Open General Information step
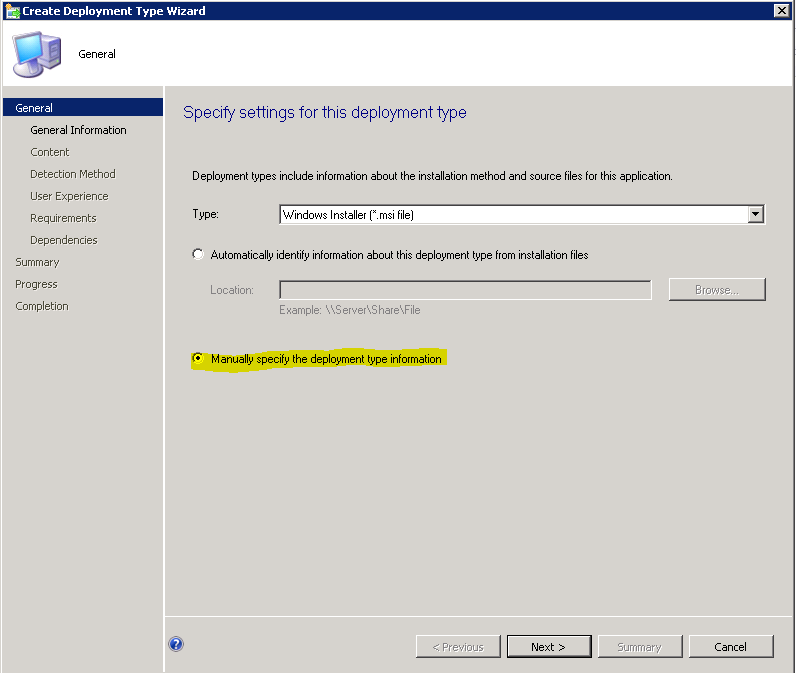This screenshot has height=673, width=796. (x=78, y=130)
